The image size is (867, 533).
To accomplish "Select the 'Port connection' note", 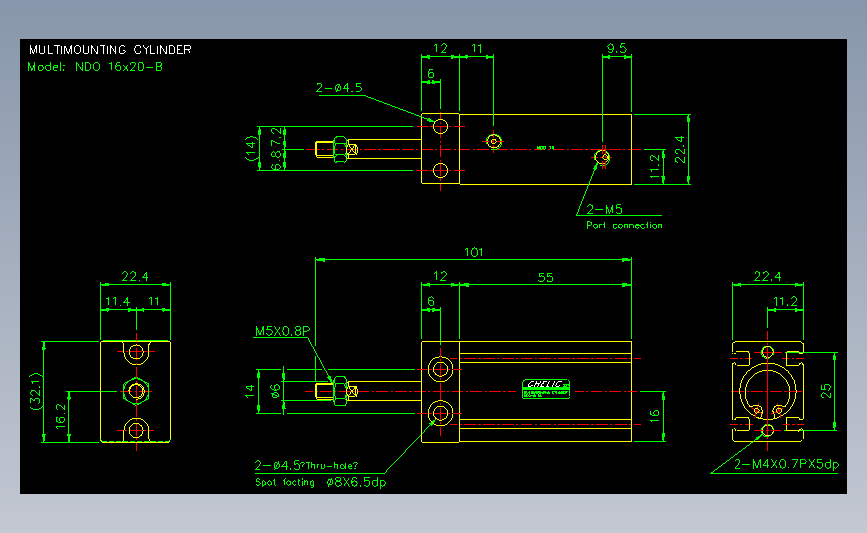I will coord(624,225).
